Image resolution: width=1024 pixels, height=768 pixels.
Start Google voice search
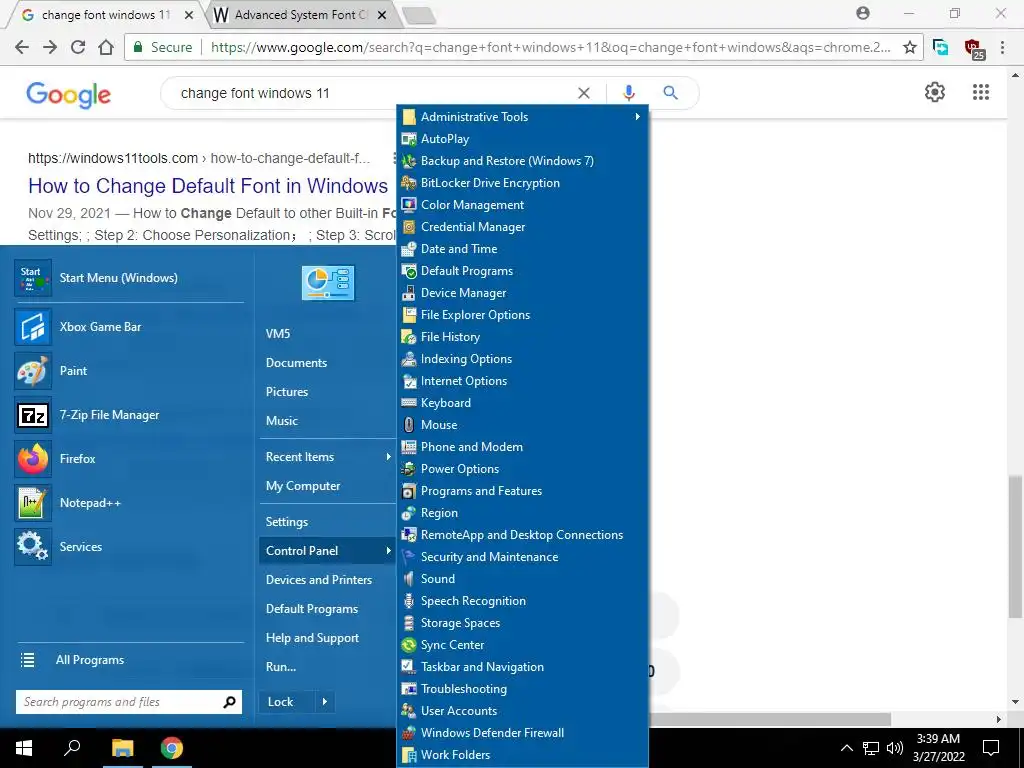coord(628,93)
